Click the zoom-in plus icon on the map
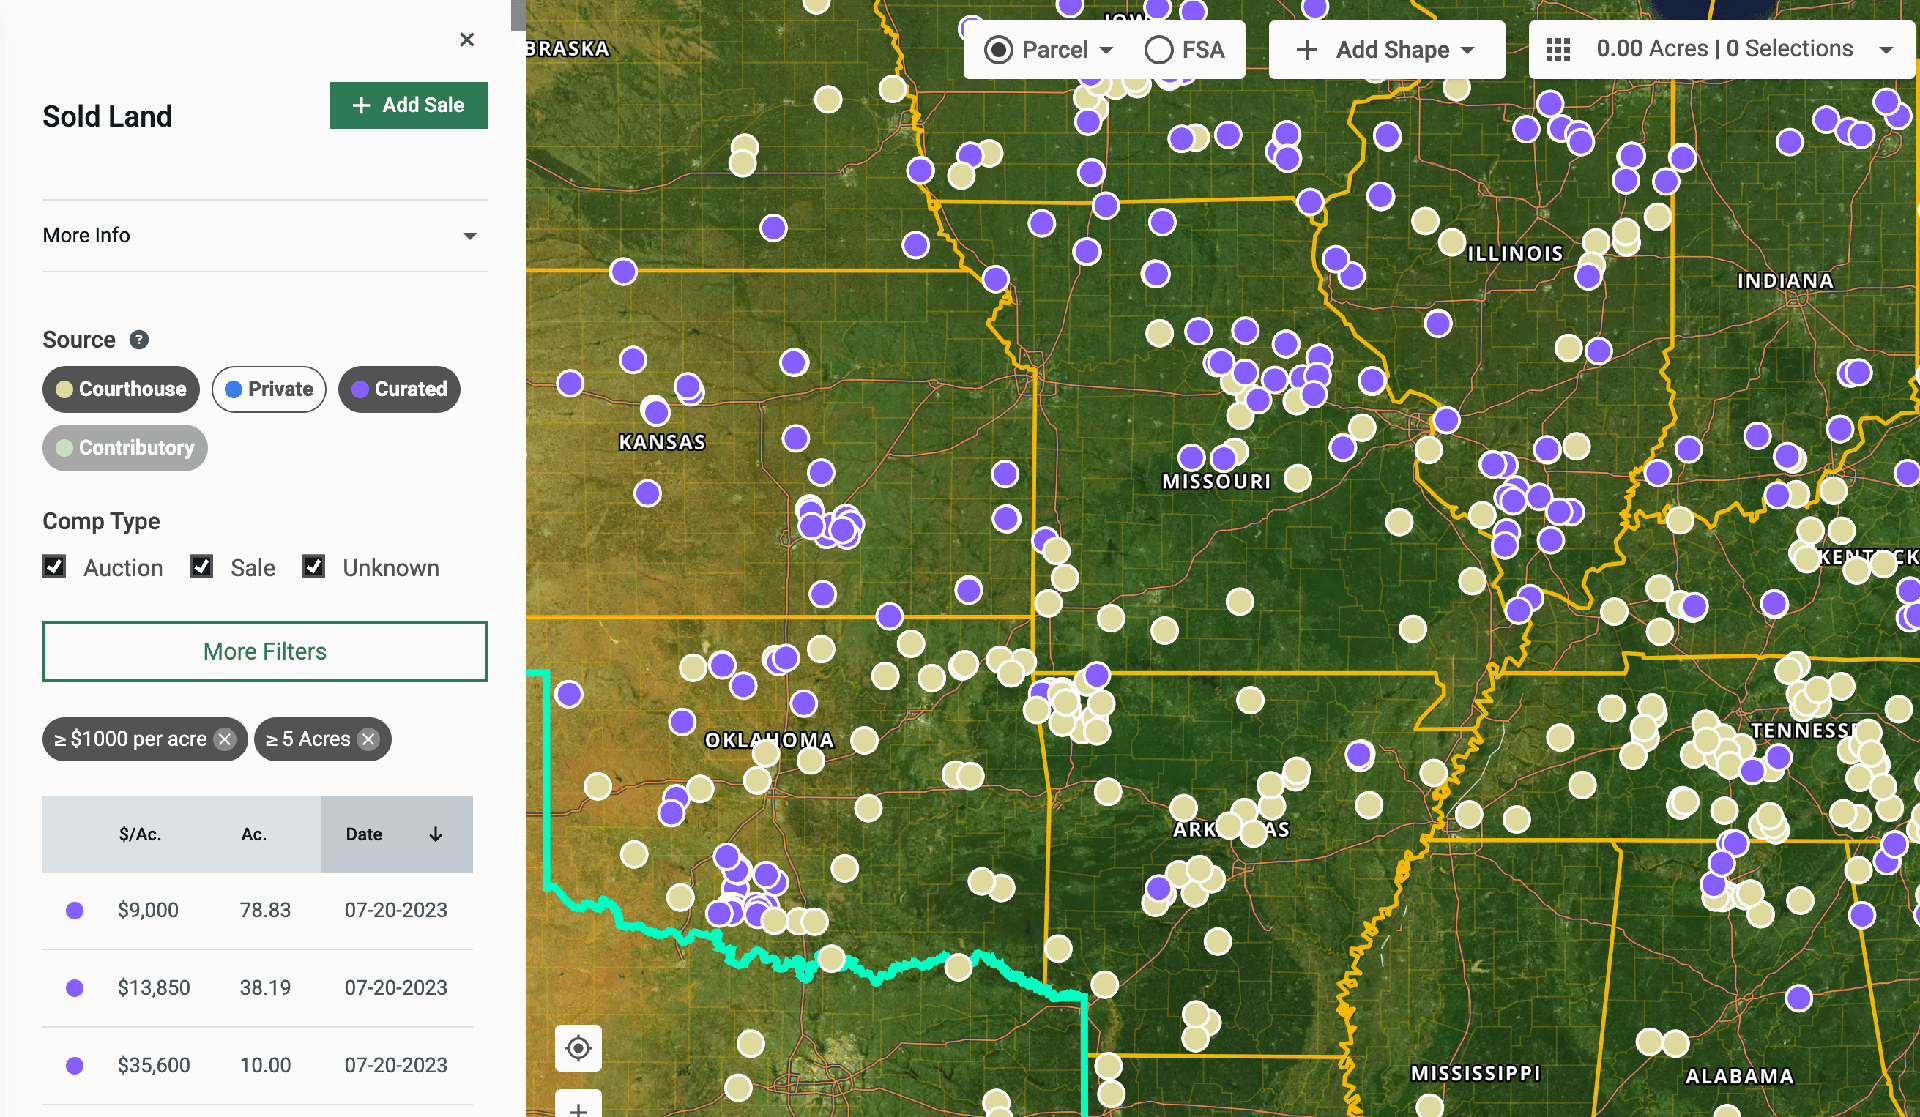 click(578, 1108)
